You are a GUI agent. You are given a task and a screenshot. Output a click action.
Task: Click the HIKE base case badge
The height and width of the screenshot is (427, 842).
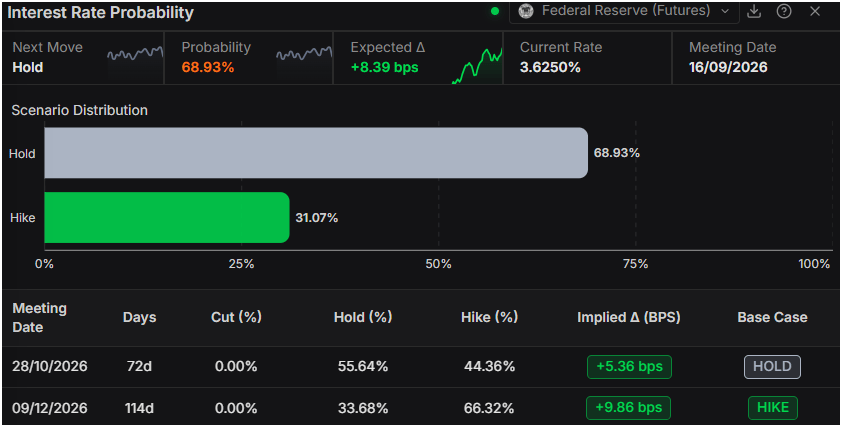click(x=772, y=408)
